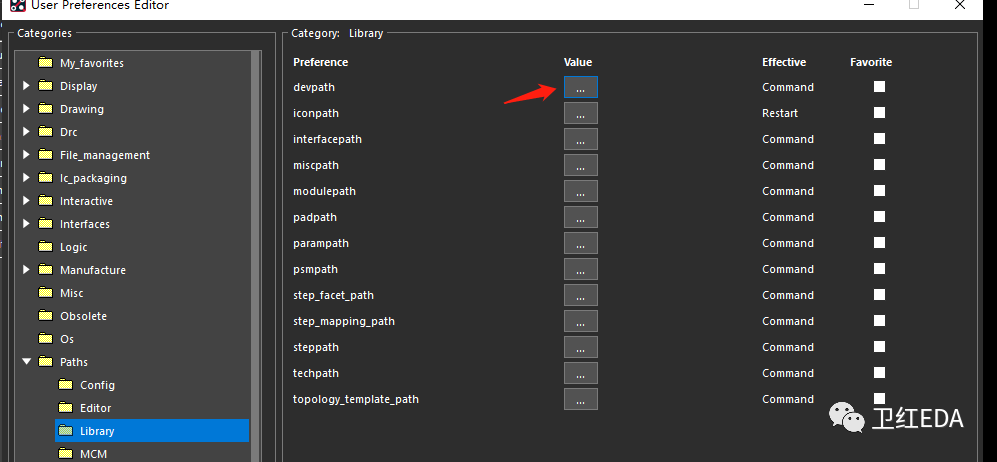Click the Config folder icon
This screenshot has width=997, height=462.
tap(66, 385)
